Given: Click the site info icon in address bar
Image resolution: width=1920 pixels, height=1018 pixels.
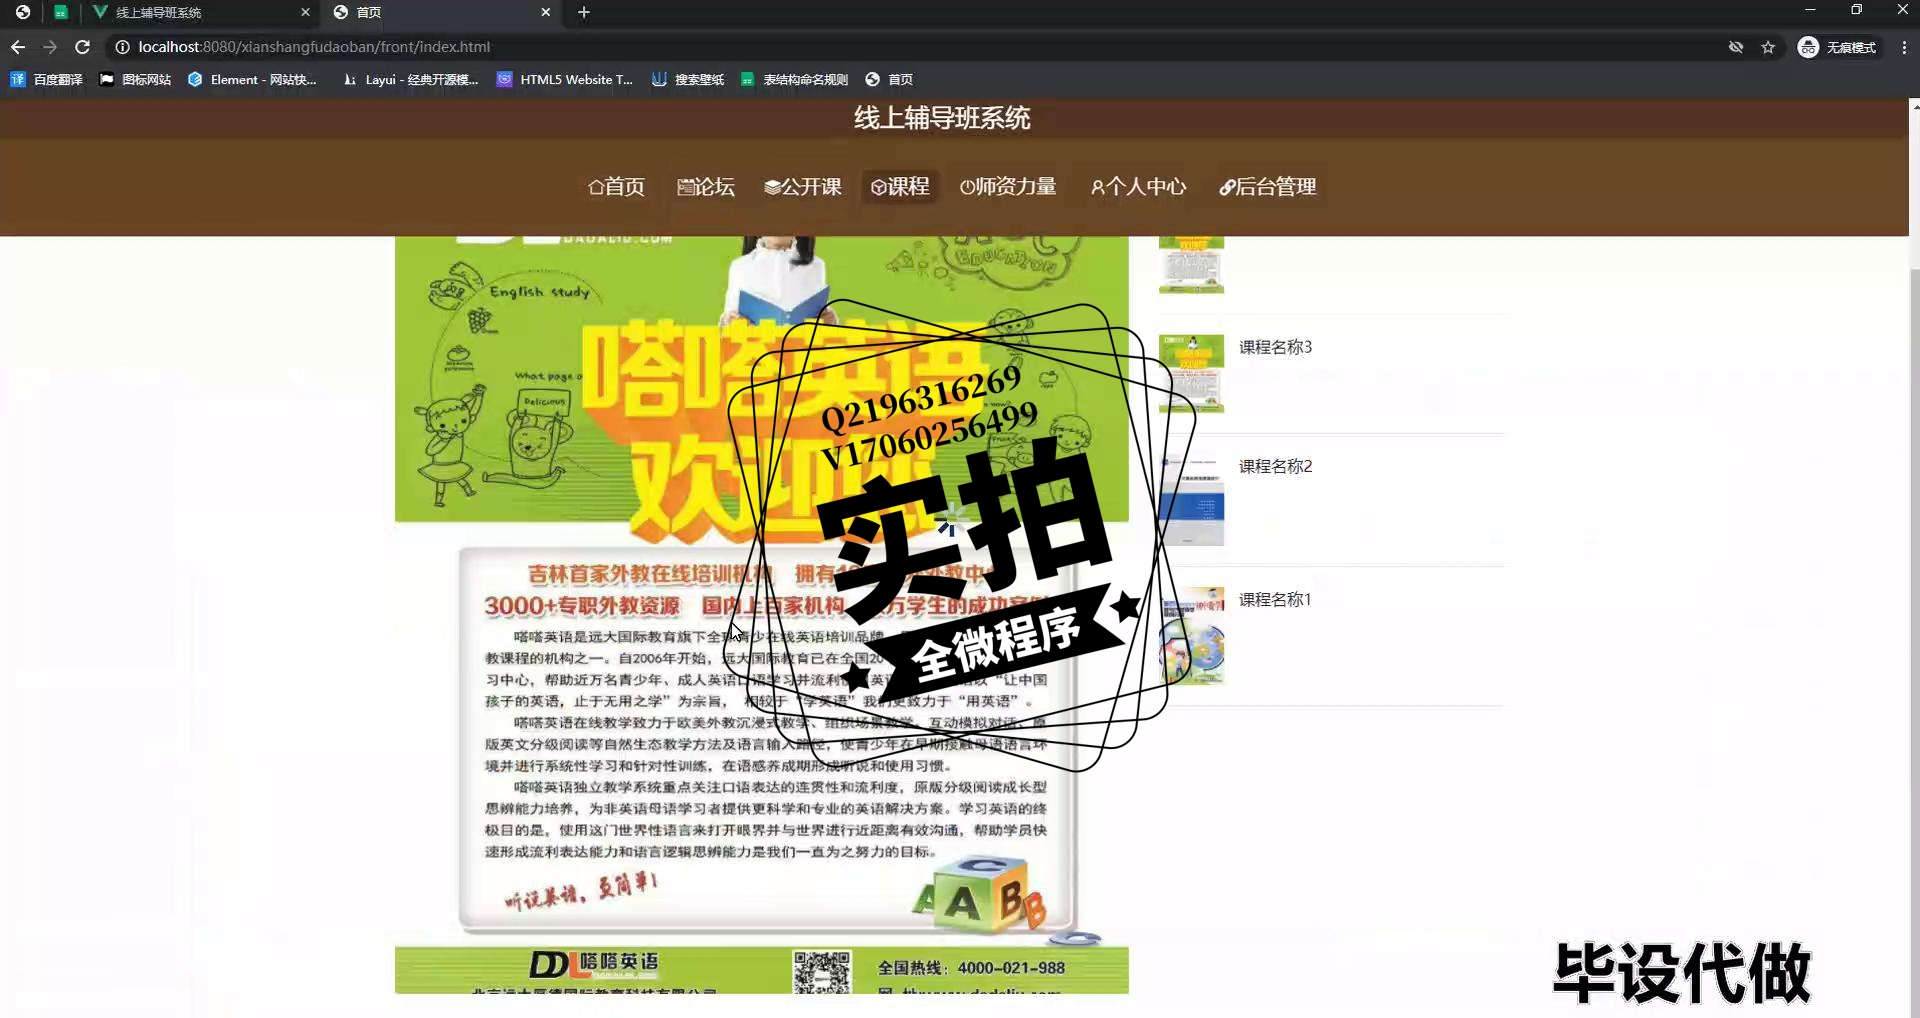Looking at the screenshot, I should pos(122,47).
